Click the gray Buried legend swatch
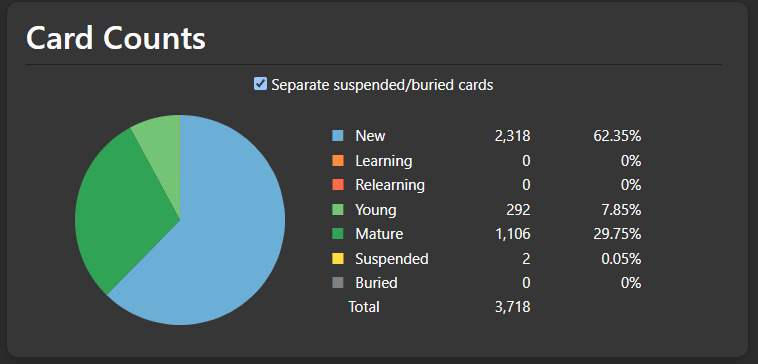This screenshot has width=758, height=364. point(338,283)
